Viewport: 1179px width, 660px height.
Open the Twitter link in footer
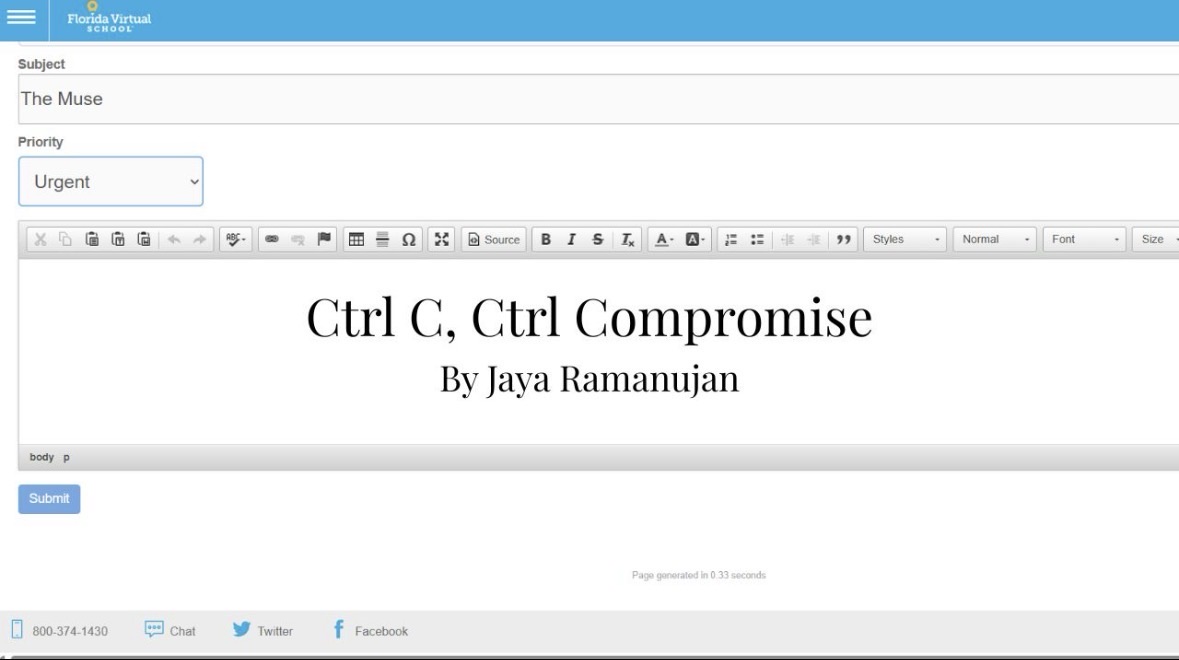point(275,631)
